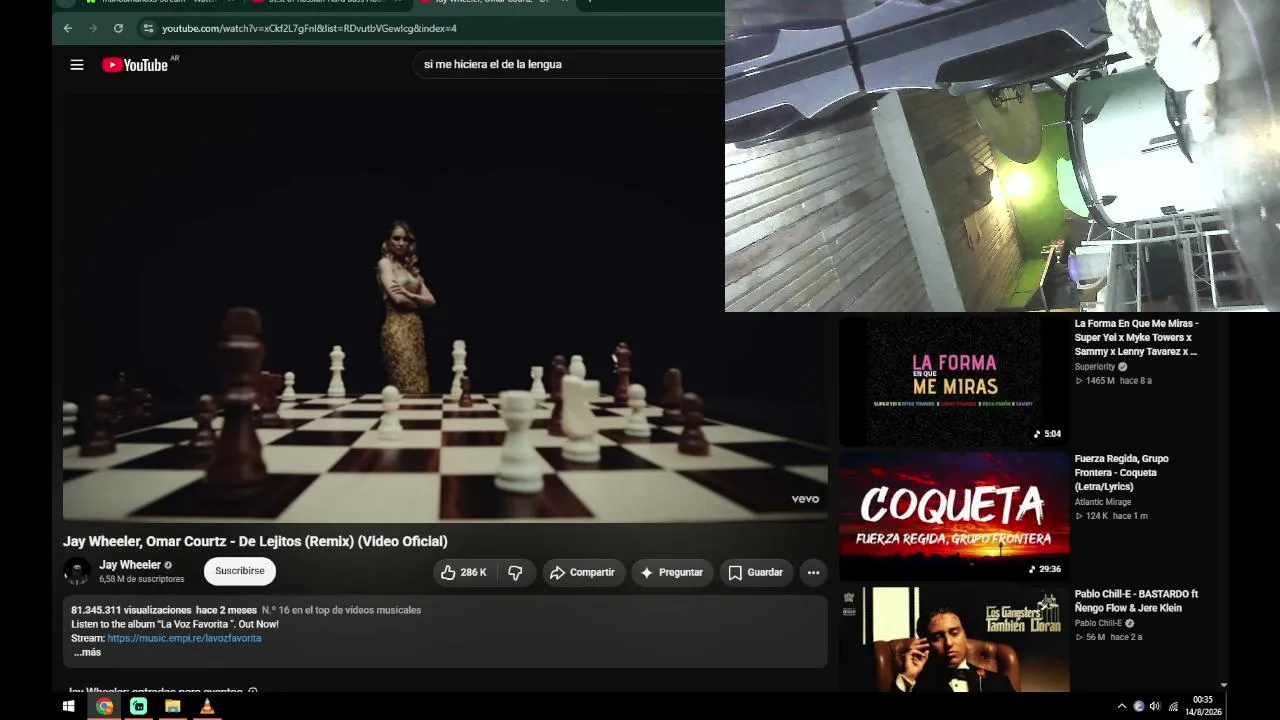
Task: Save the video with Guardar
Action: pyautogui.click(x=756, y=572)
